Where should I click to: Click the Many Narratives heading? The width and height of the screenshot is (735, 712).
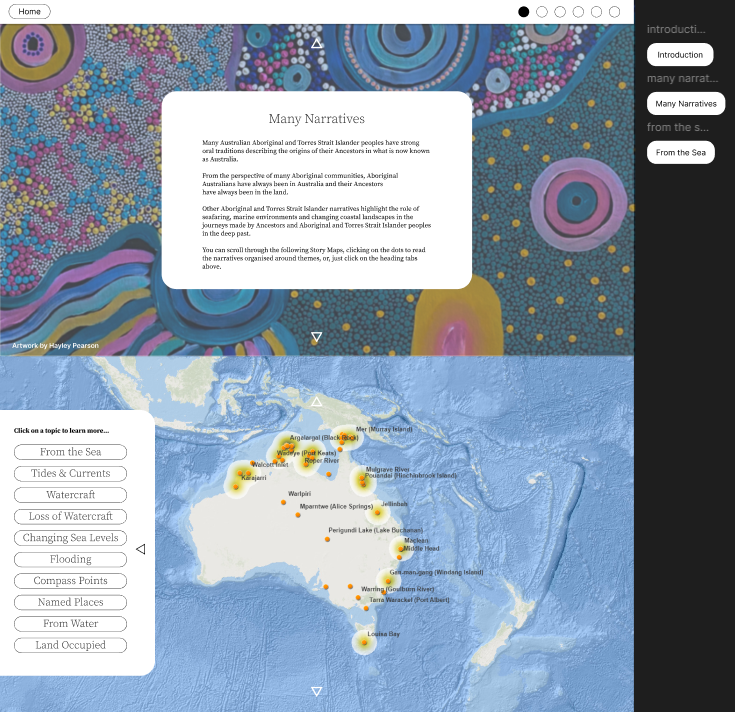pyautogui.click(x=316, y=119)
